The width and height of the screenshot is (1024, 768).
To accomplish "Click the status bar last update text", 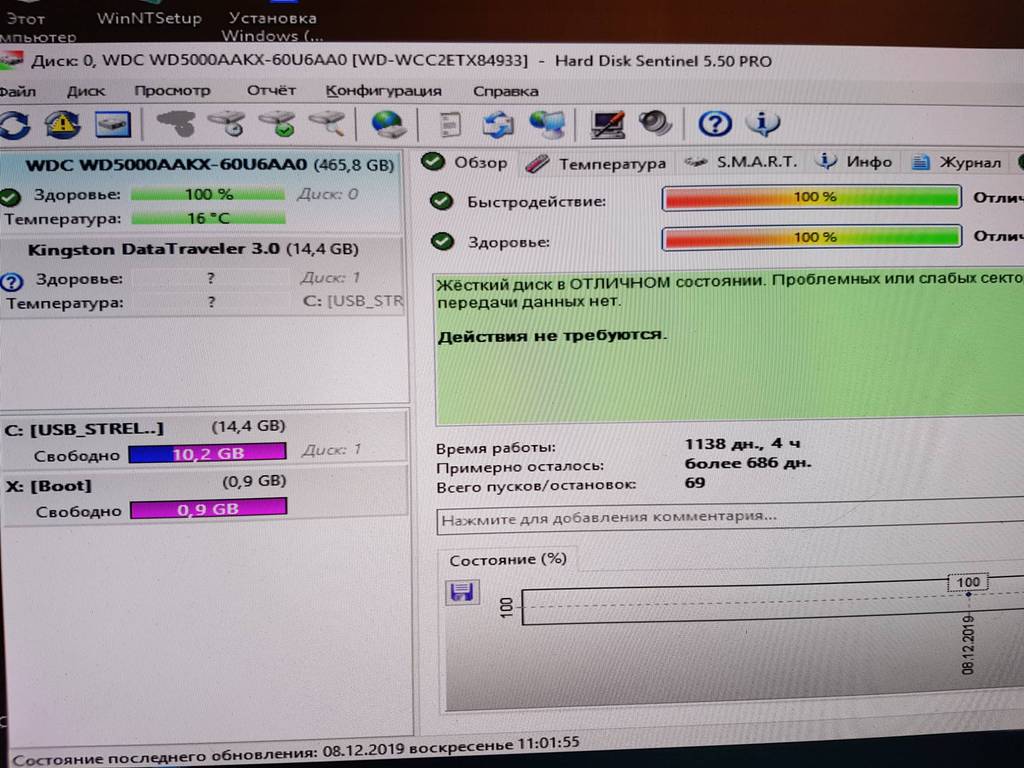I will coord(296,751).
